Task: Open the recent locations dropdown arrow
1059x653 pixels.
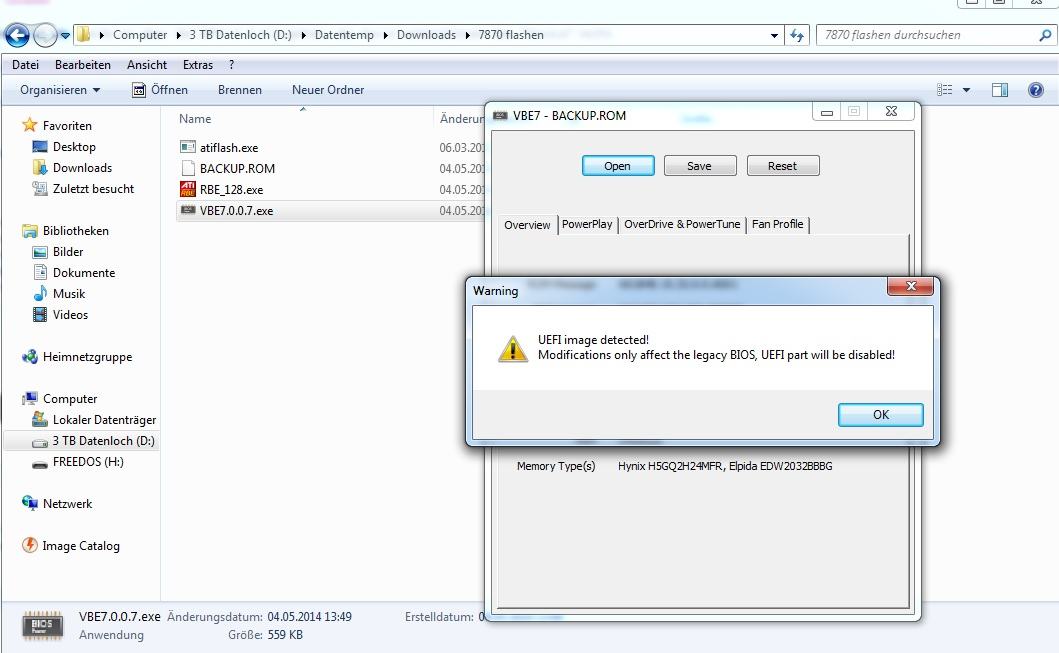Action: click(65, 36)
